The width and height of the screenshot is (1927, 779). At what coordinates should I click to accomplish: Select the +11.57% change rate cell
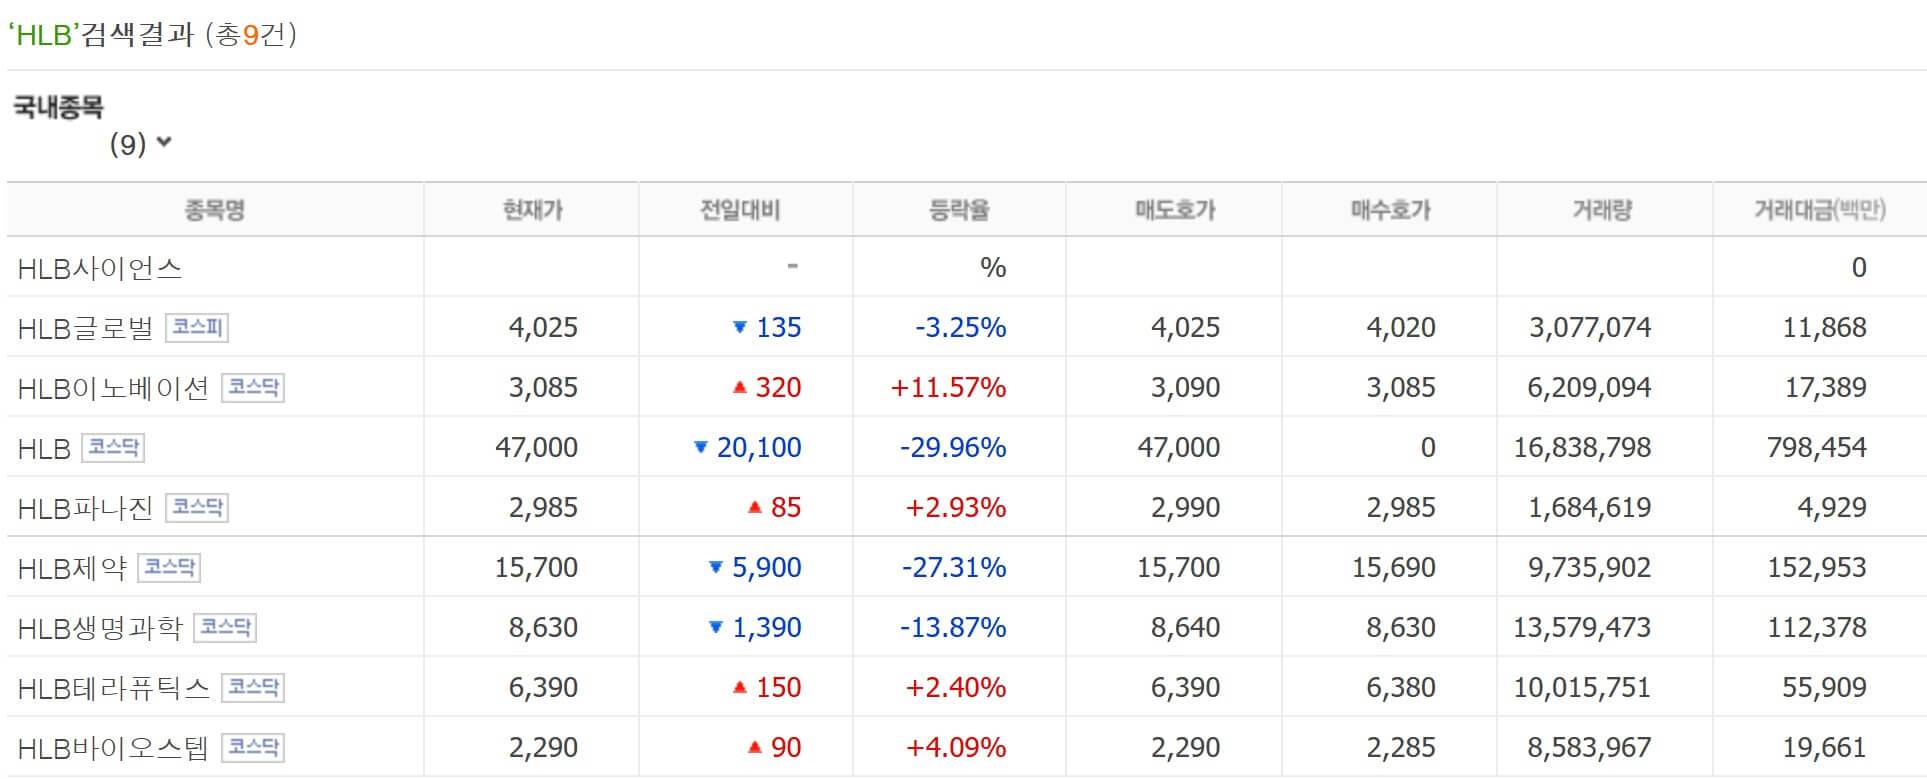948,388
